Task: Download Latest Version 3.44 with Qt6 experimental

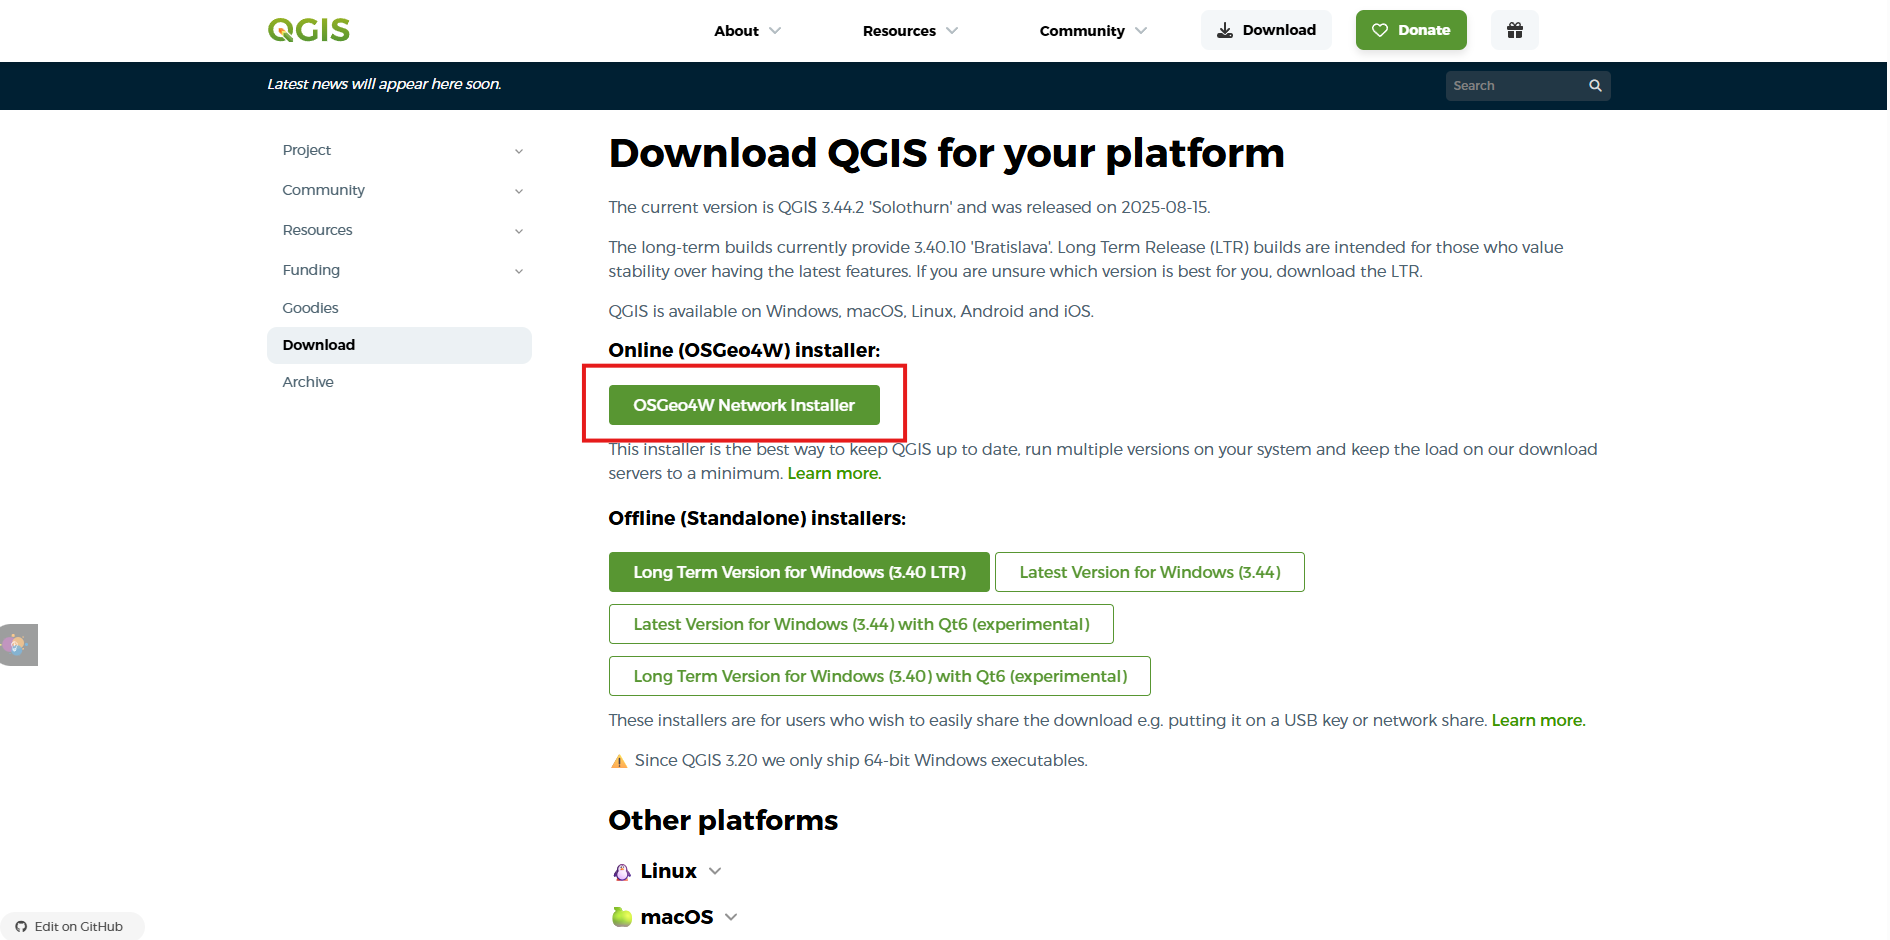Action: click(x=861, y=624)
